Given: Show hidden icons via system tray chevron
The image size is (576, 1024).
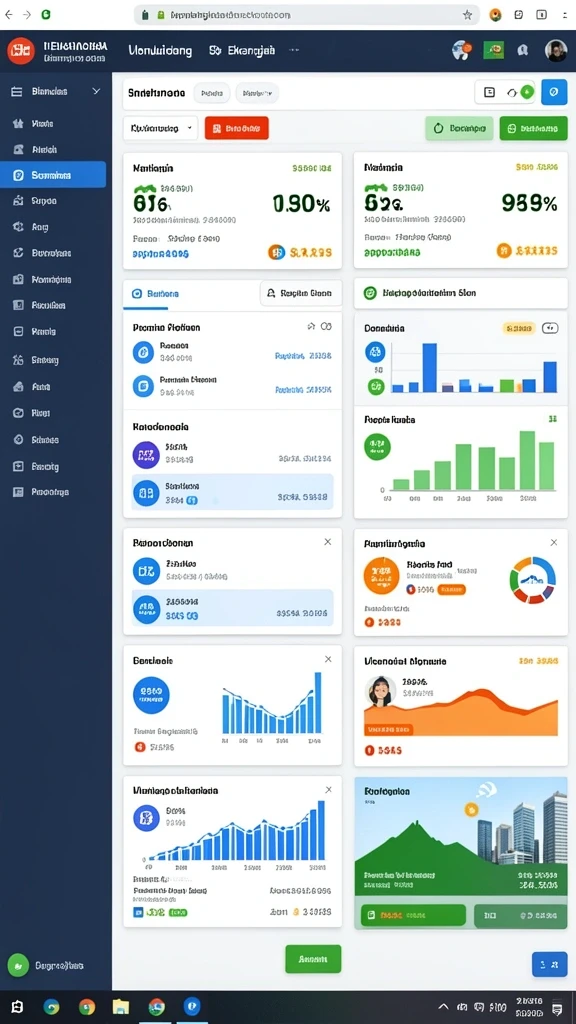Looking at the screenshot, I should click(443, 1006).
